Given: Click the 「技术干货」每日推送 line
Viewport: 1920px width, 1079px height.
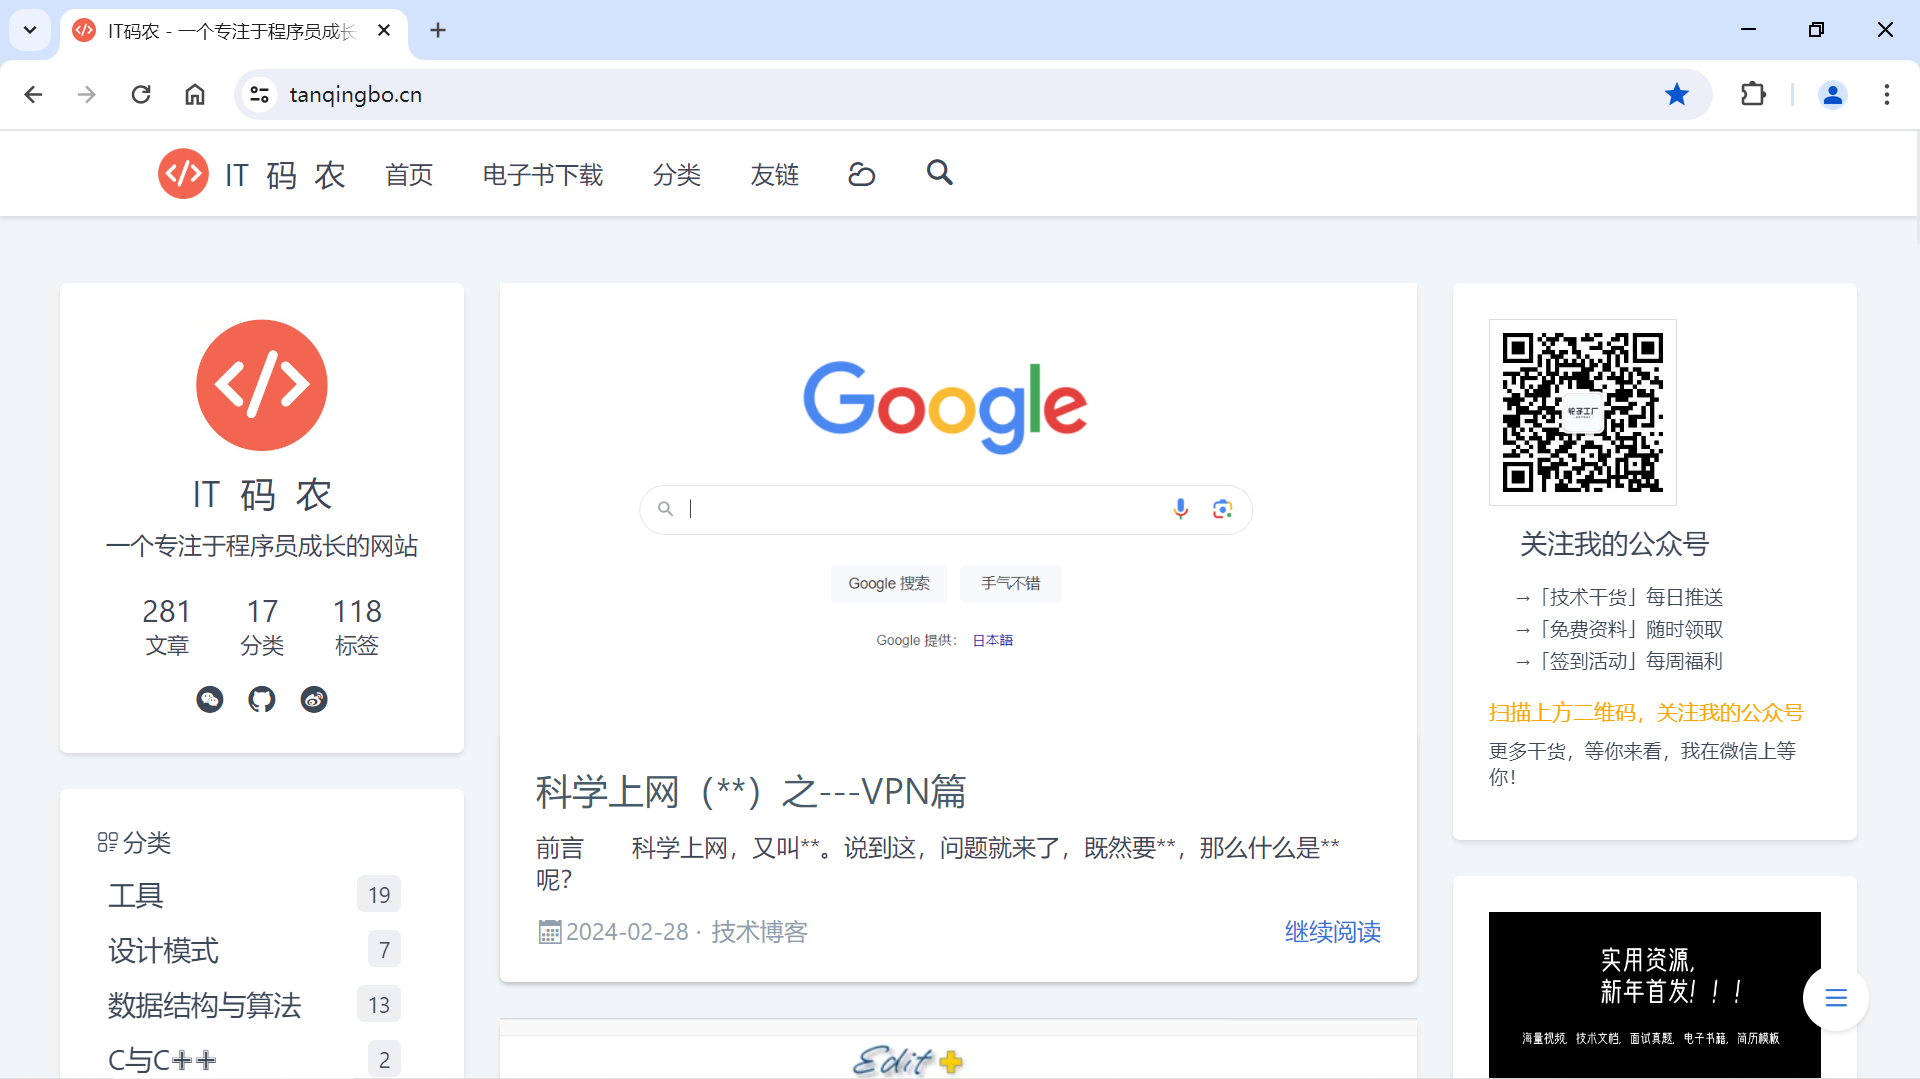Looking at the screenshot, I should point(1619,597).
